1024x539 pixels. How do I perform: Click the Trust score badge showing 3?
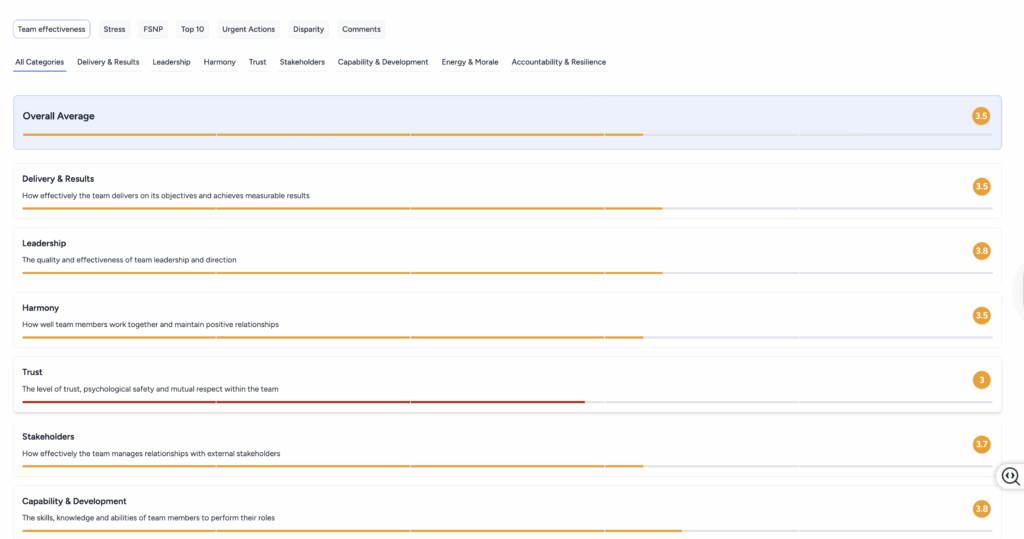click(981, 380)
